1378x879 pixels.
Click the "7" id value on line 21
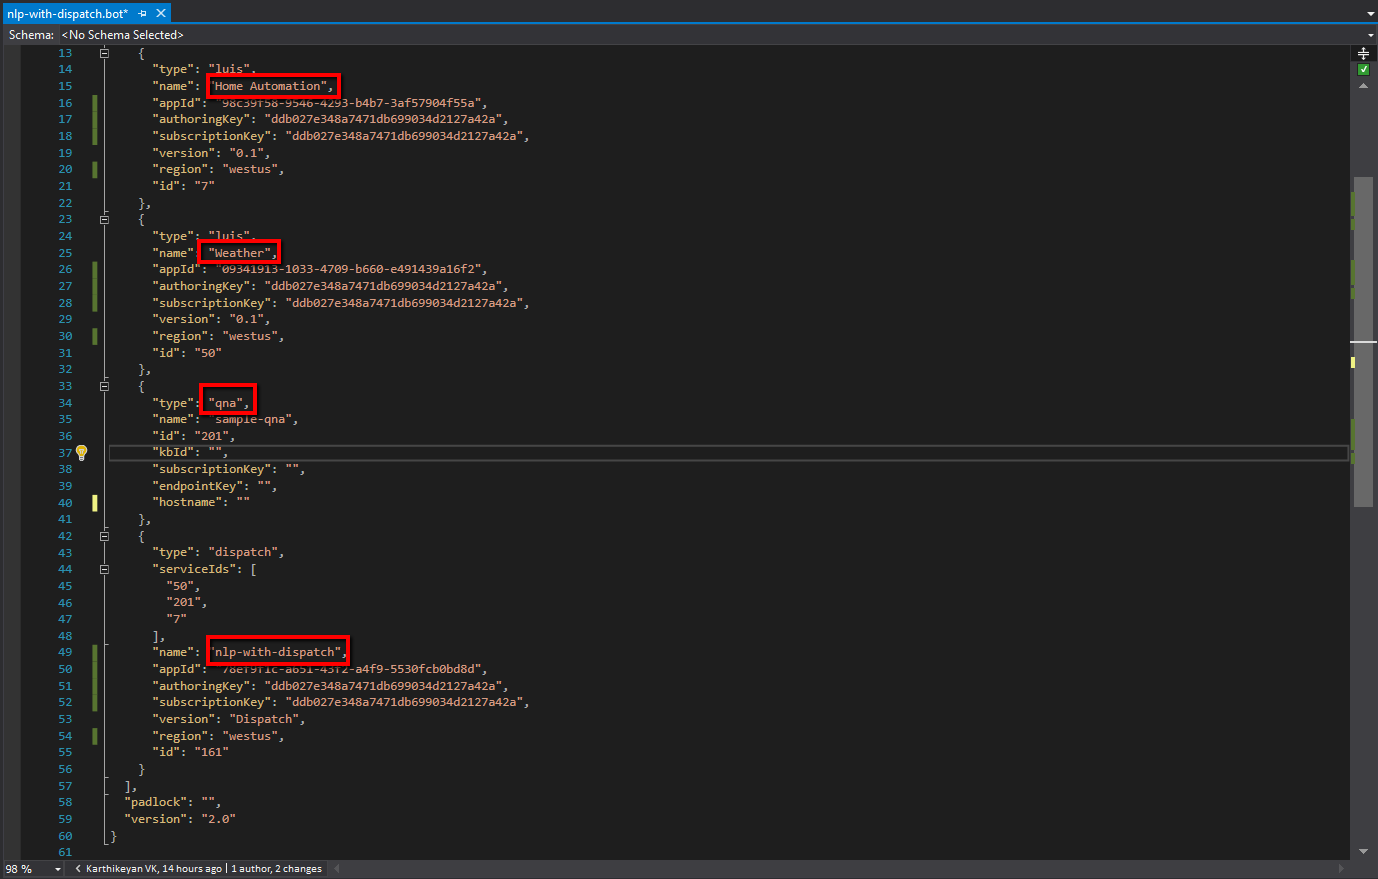pyautogui.click(x=204, y=186)
